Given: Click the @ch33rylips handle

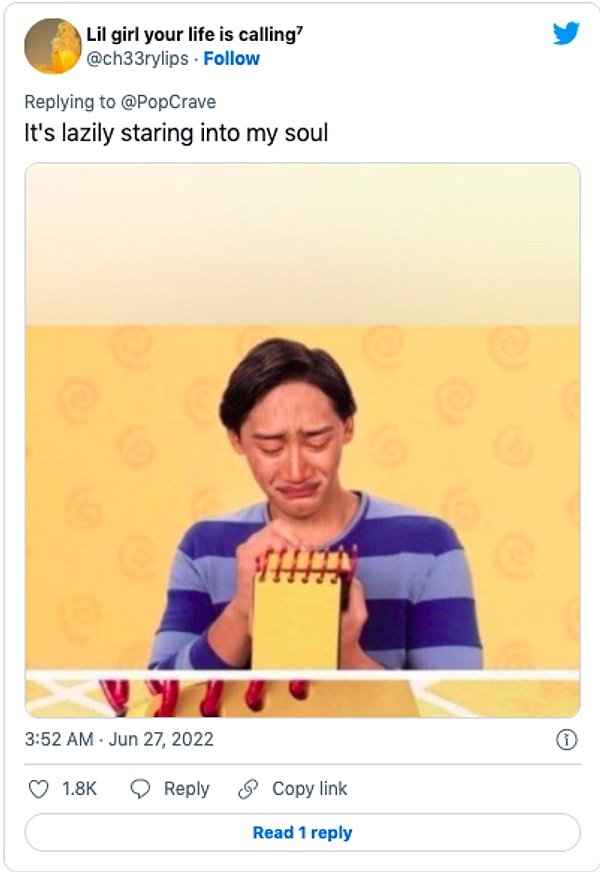Looking at the screenshot, I should point(137,58).
